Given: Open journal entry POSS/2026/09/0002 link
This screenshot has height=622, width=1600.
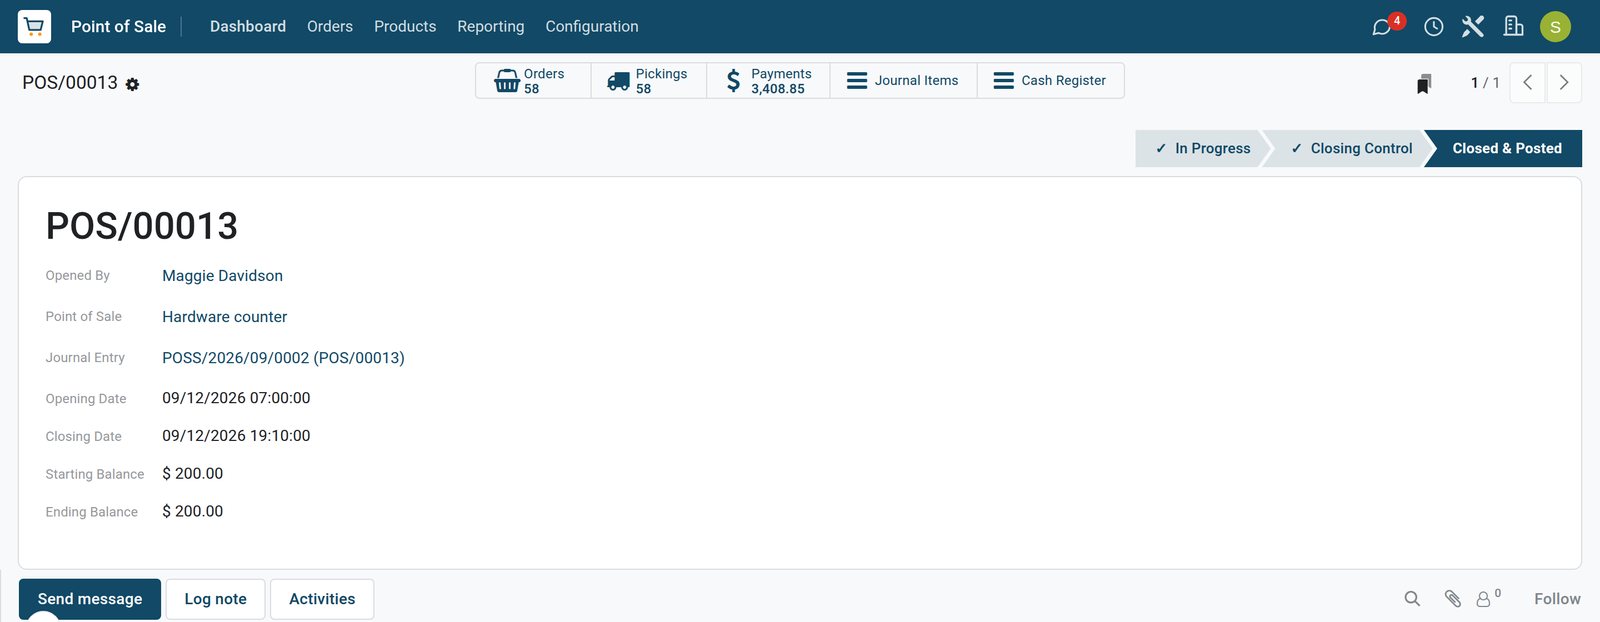Looking at the screenshot, I should [283, 358].
